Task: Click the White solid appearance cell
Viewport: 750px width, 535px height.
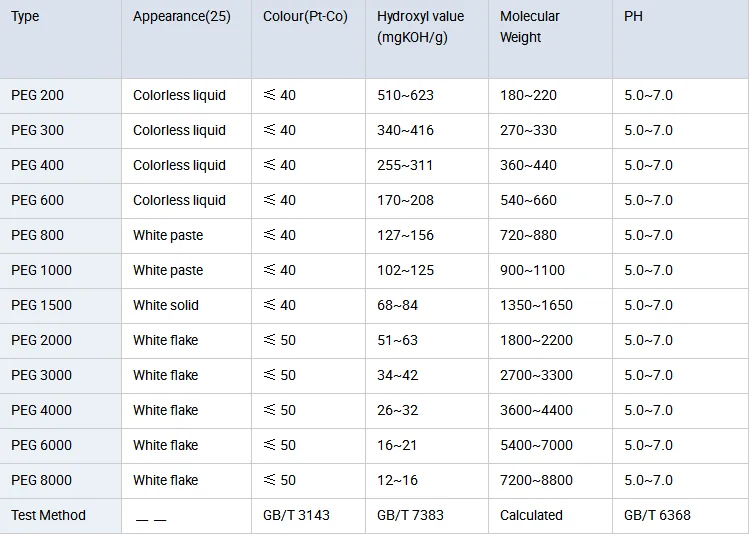Action: click(166, 305)
